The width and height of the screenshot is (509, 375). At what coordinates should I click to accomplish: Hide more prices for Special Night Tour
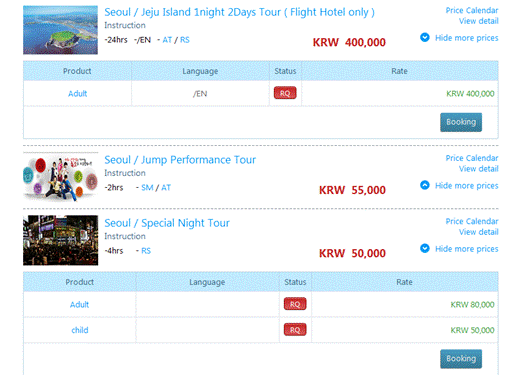click(466, 249)
